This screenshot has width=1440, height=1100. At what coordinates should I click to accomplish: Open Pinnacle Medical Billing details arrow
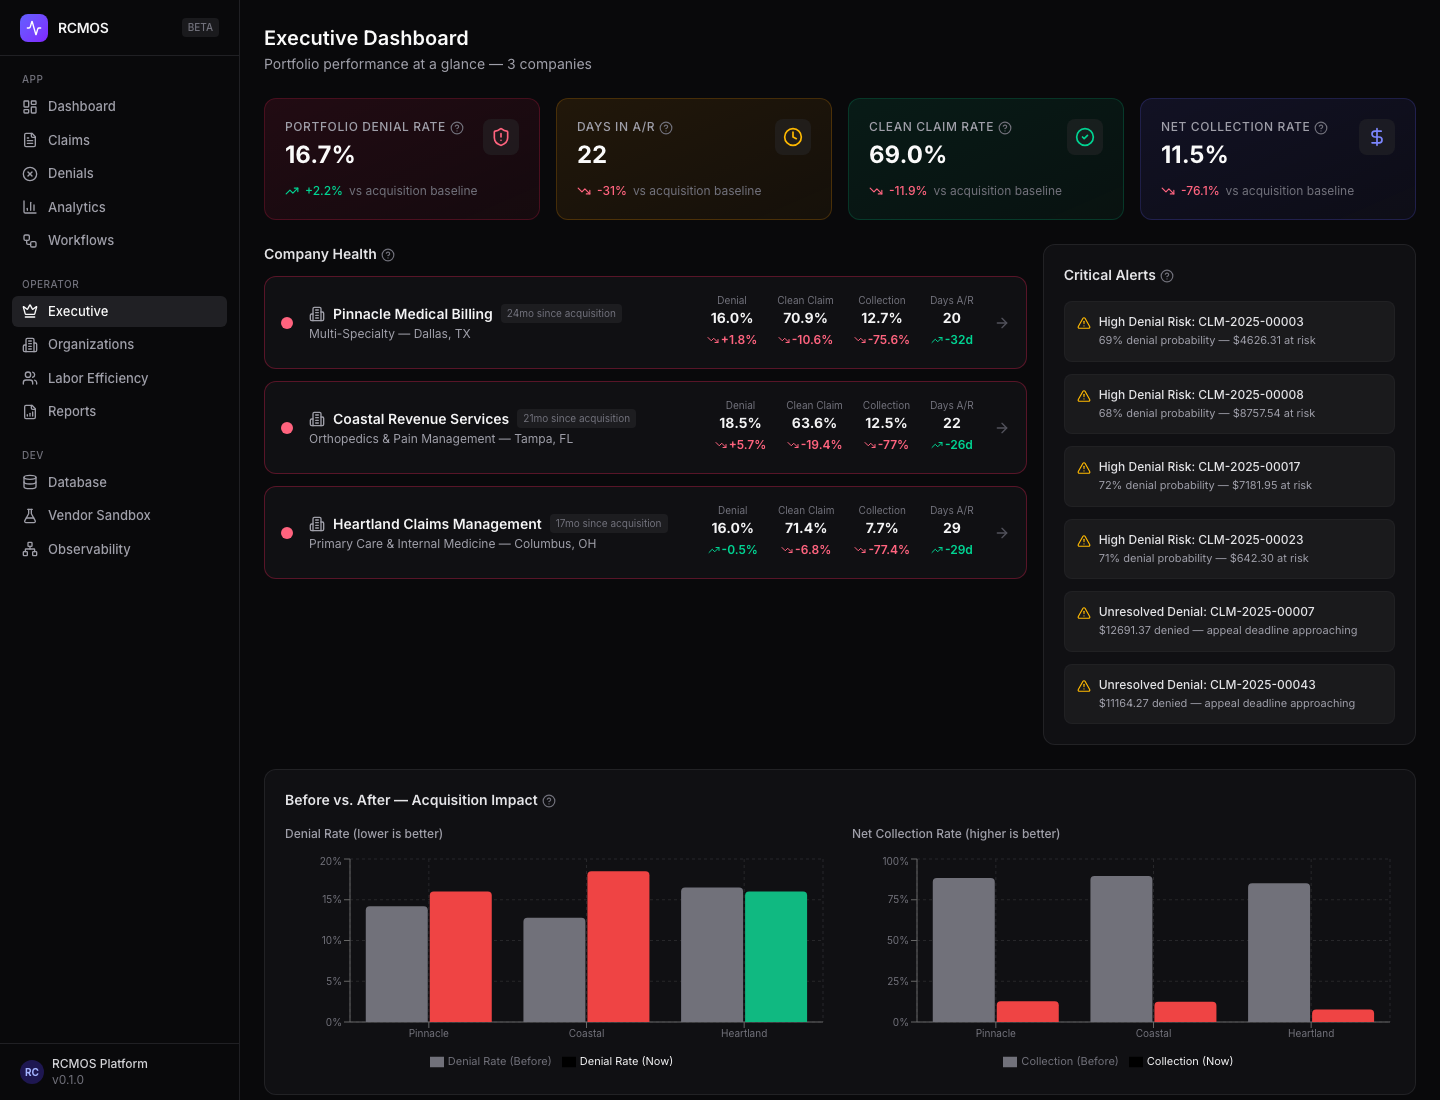click(1002, 323)
